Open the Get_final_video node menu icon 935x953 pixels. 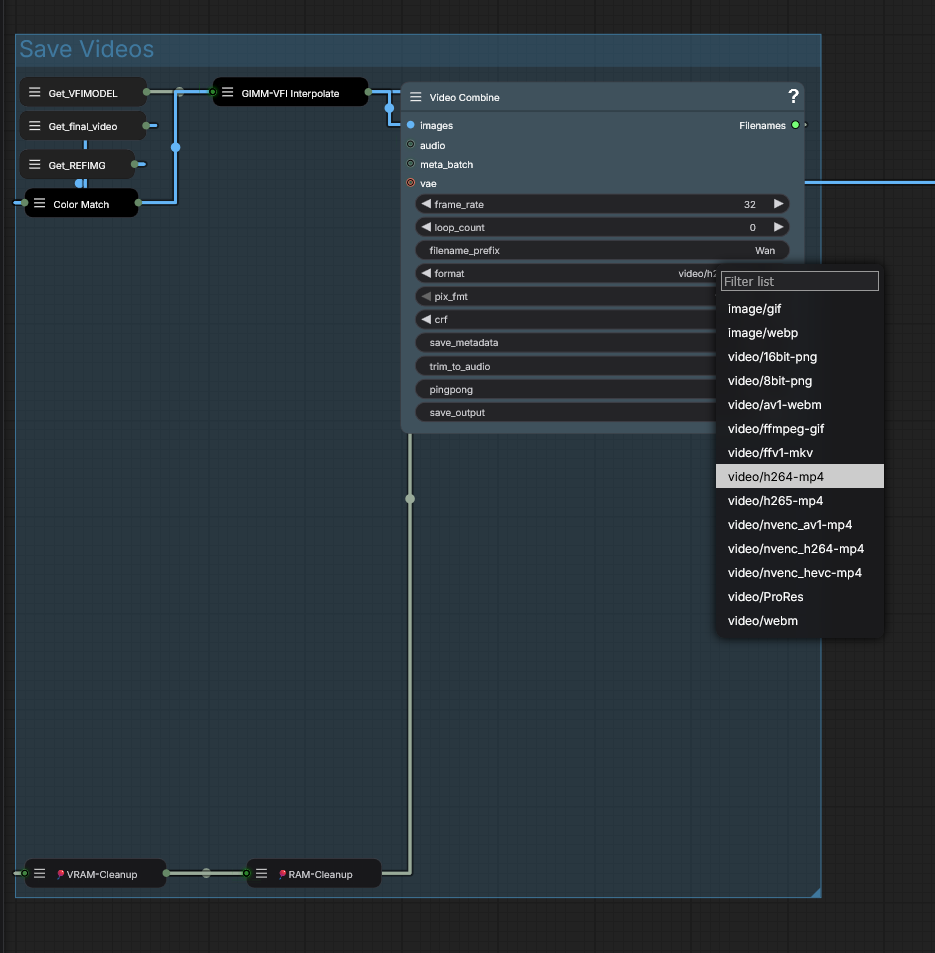tap(35, 126)
